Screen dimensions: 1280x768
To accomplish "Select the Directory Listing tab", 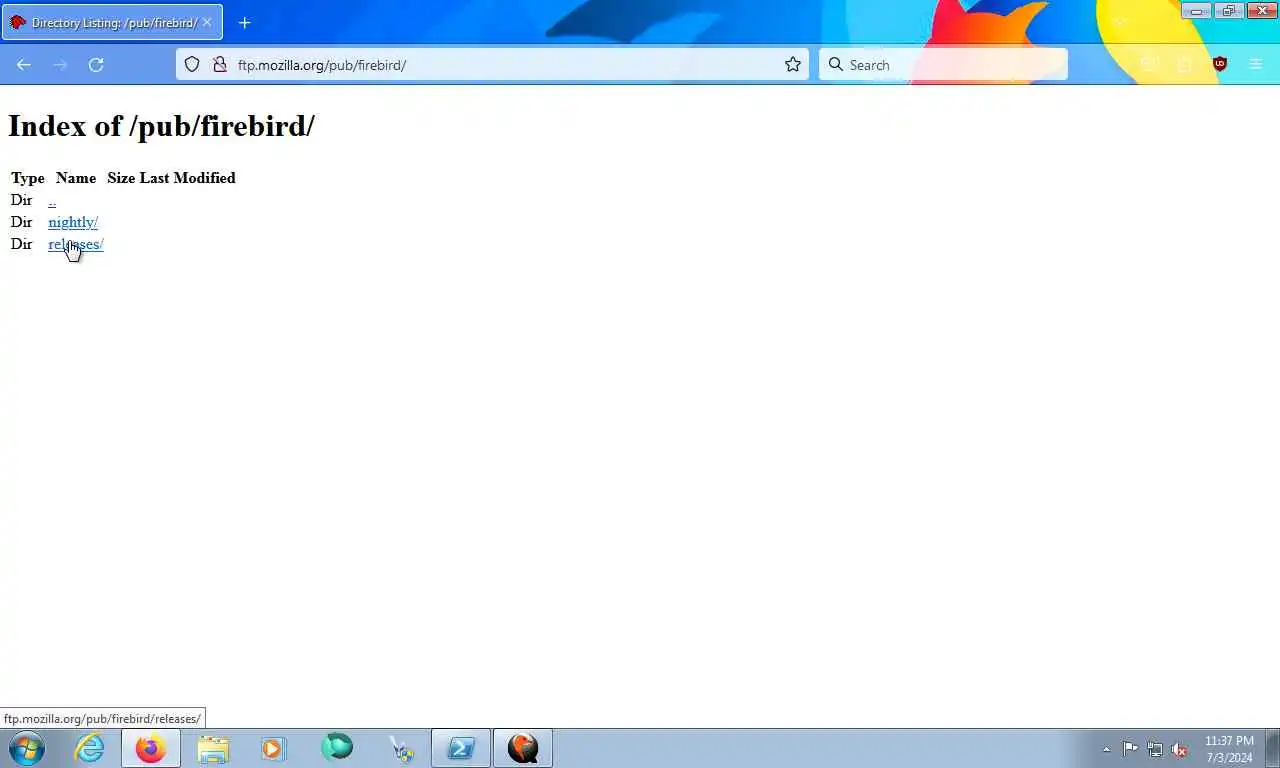I will pyautogui.click(x=112, y=22).
